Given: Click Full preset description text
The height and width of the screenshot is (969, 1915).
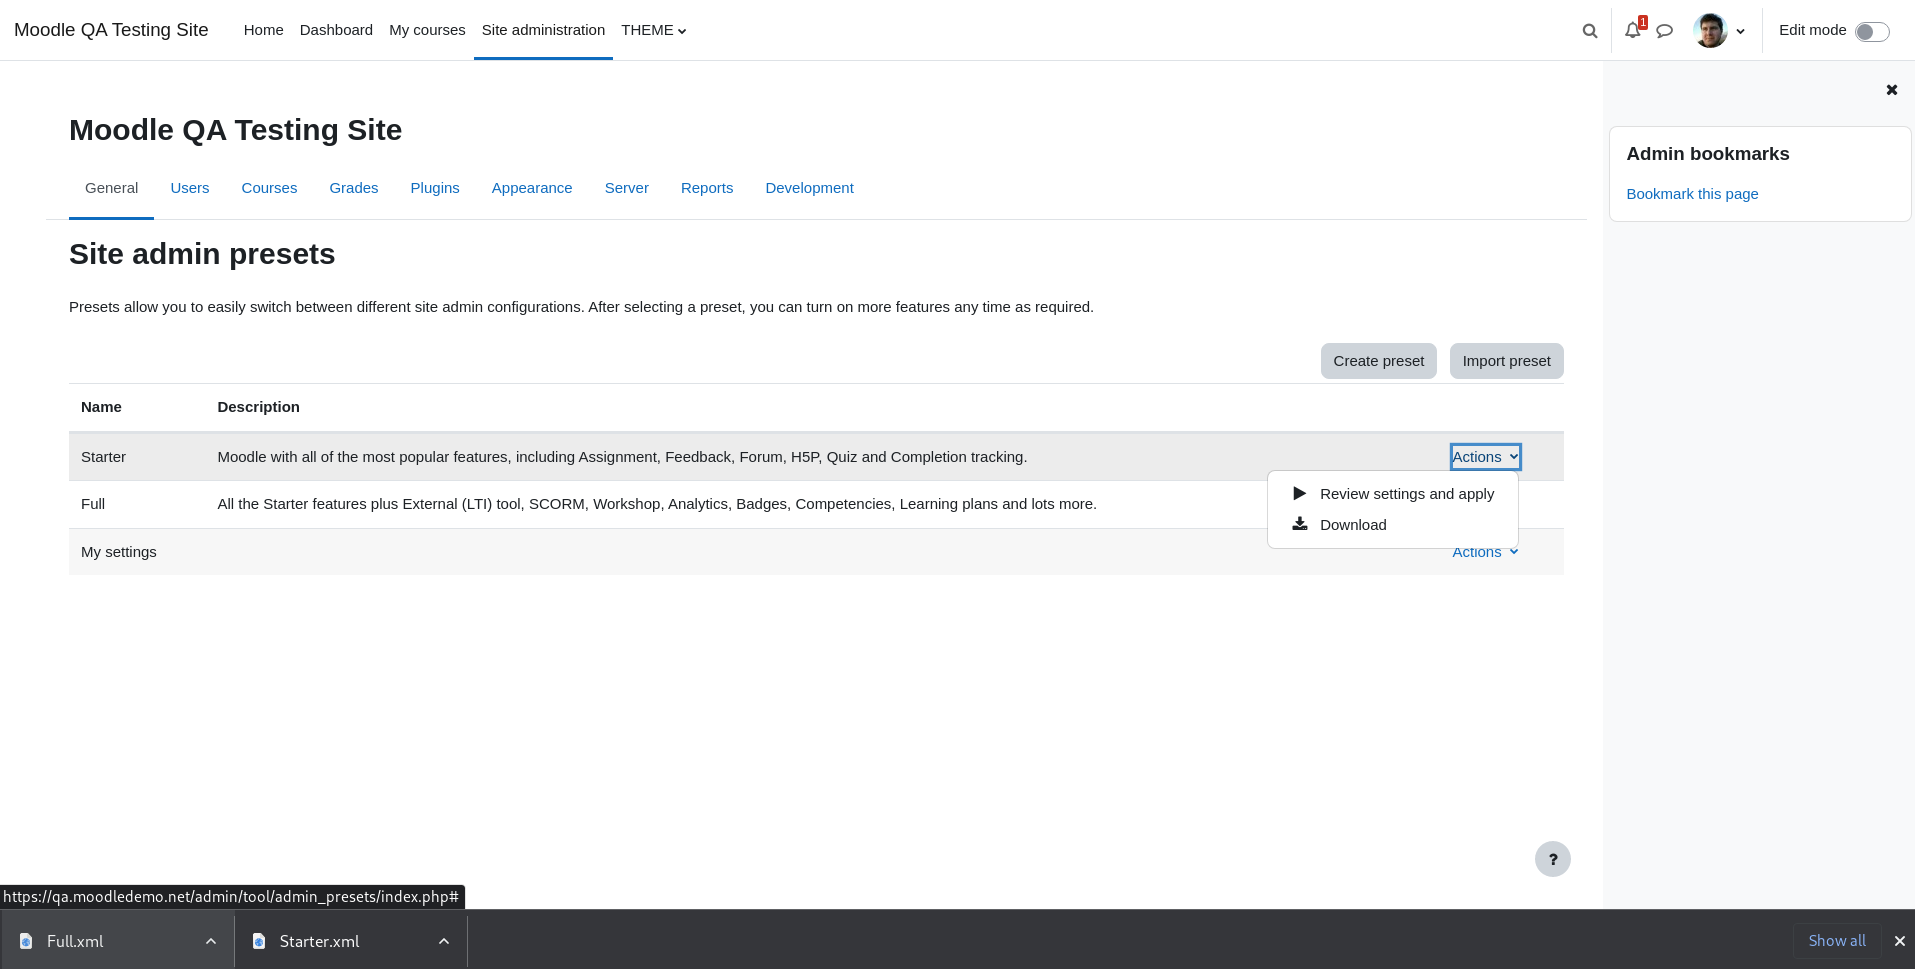Looking at the screenshot, I should (x=657, y=504).
